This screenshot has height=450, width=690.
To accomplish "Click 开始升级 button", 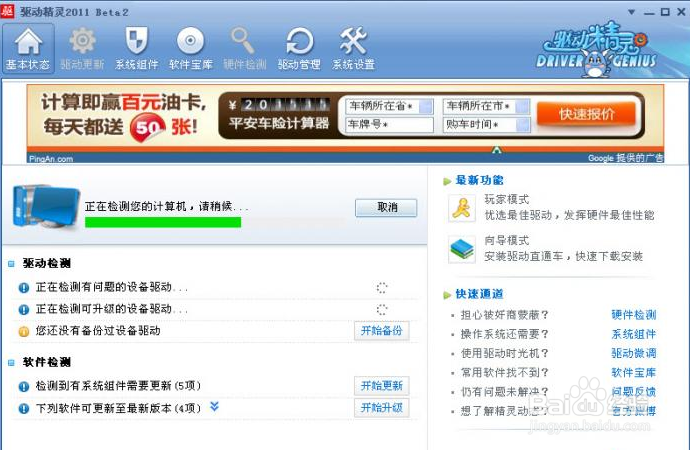I will pos(382,408).
